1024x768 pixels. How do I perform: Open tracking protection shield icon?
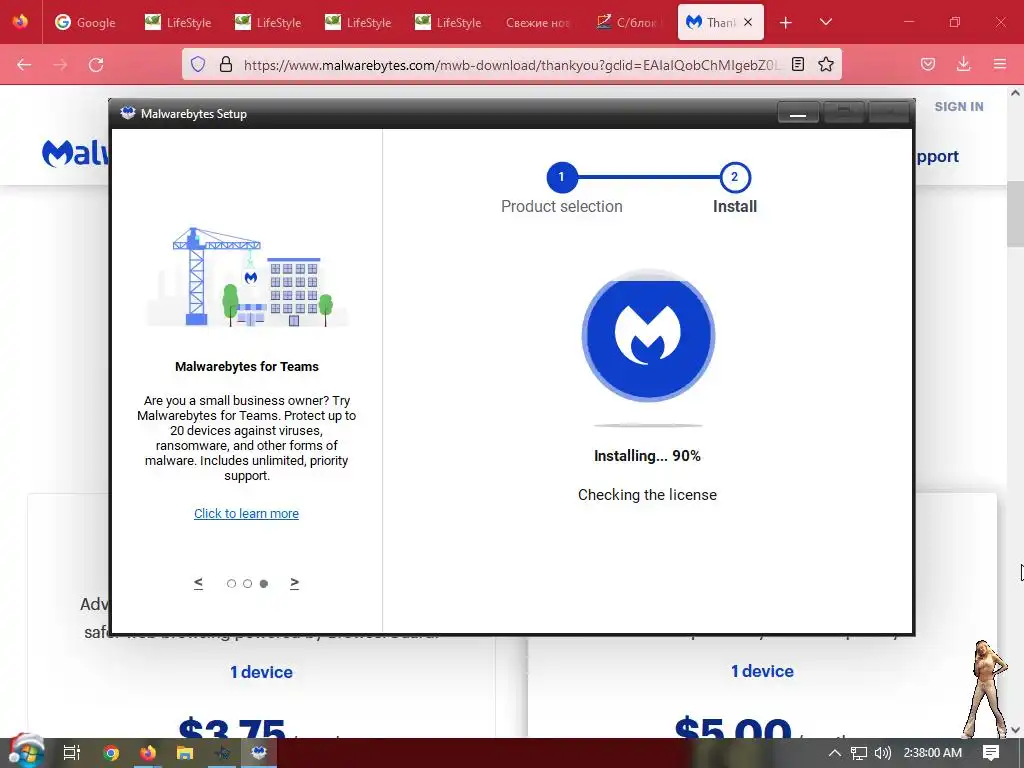coord(198,64)
